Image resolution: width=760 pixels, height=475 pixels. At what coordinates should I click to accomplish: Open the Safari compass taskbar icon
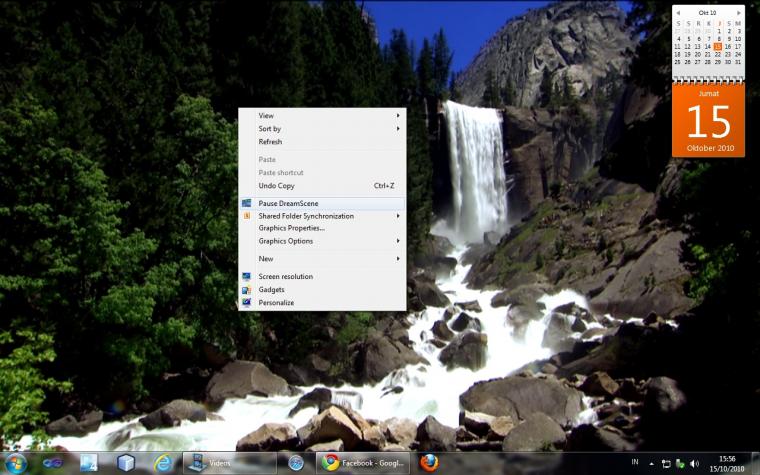click(296, 463)
